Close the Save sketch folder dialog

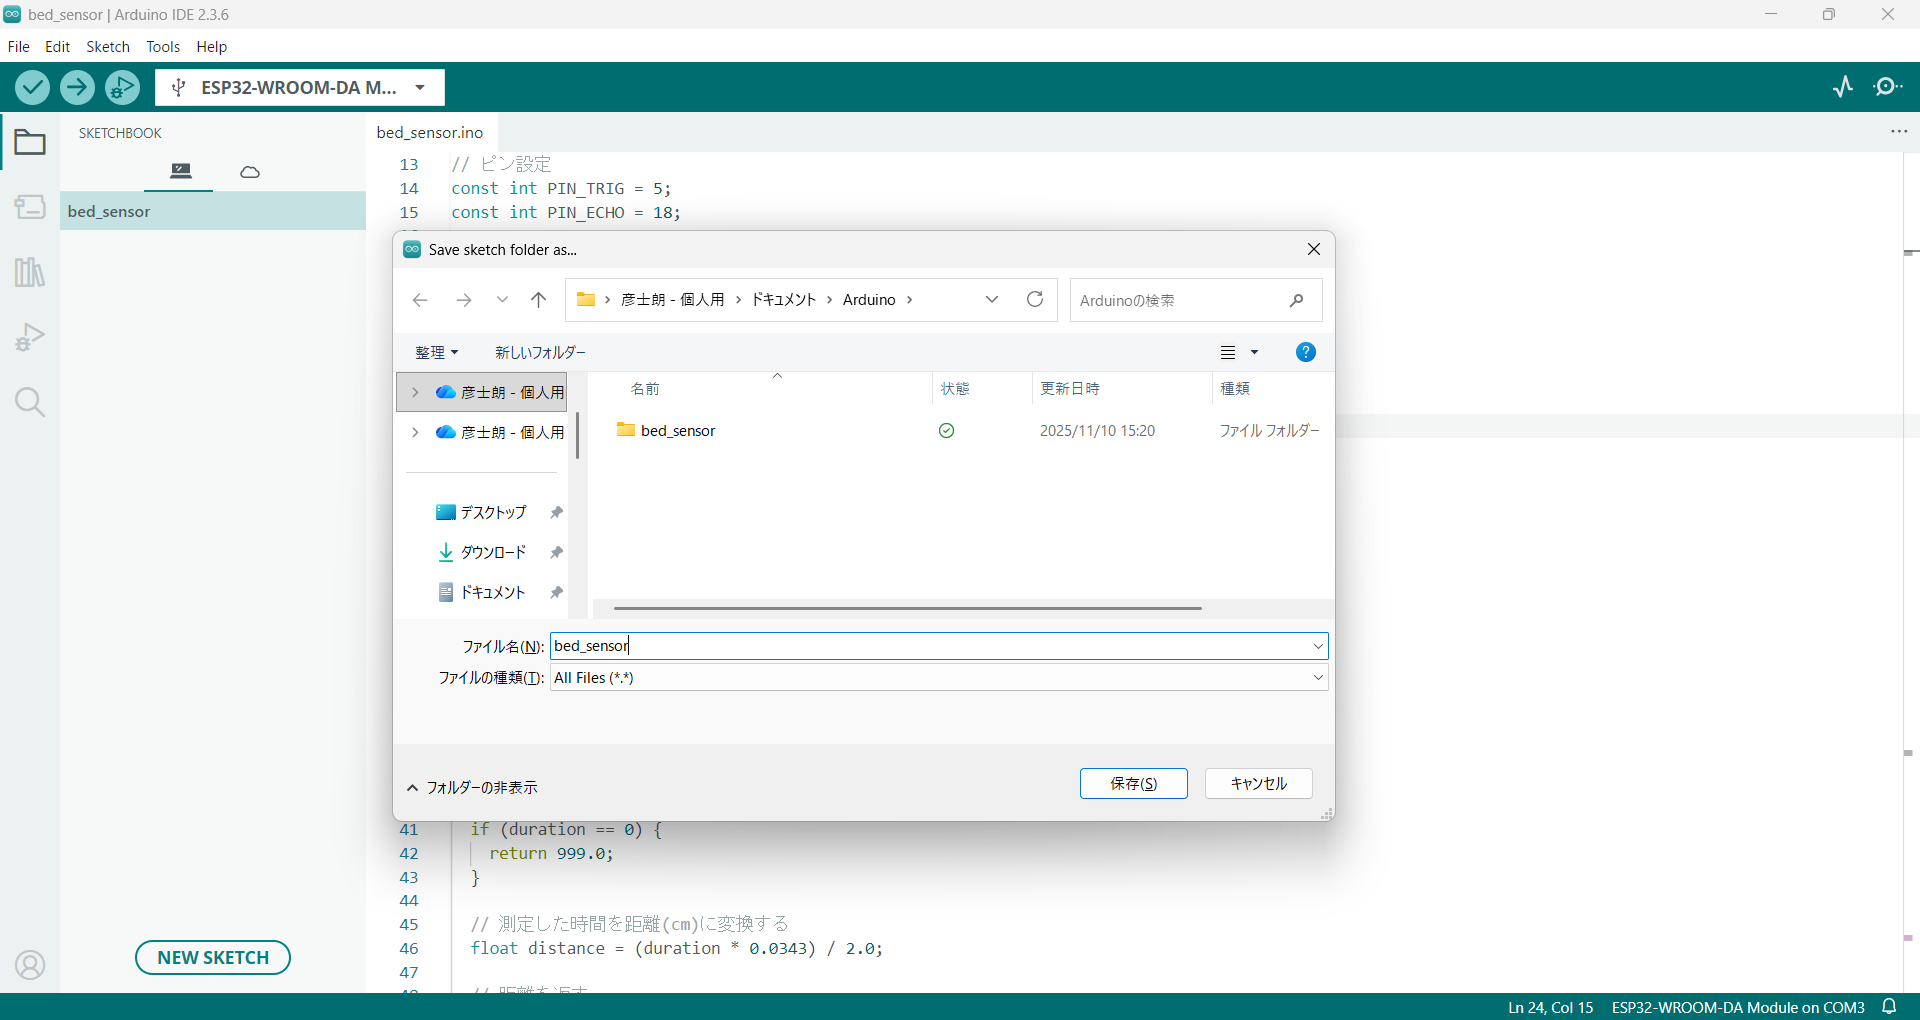click(x=1314, y=249)
